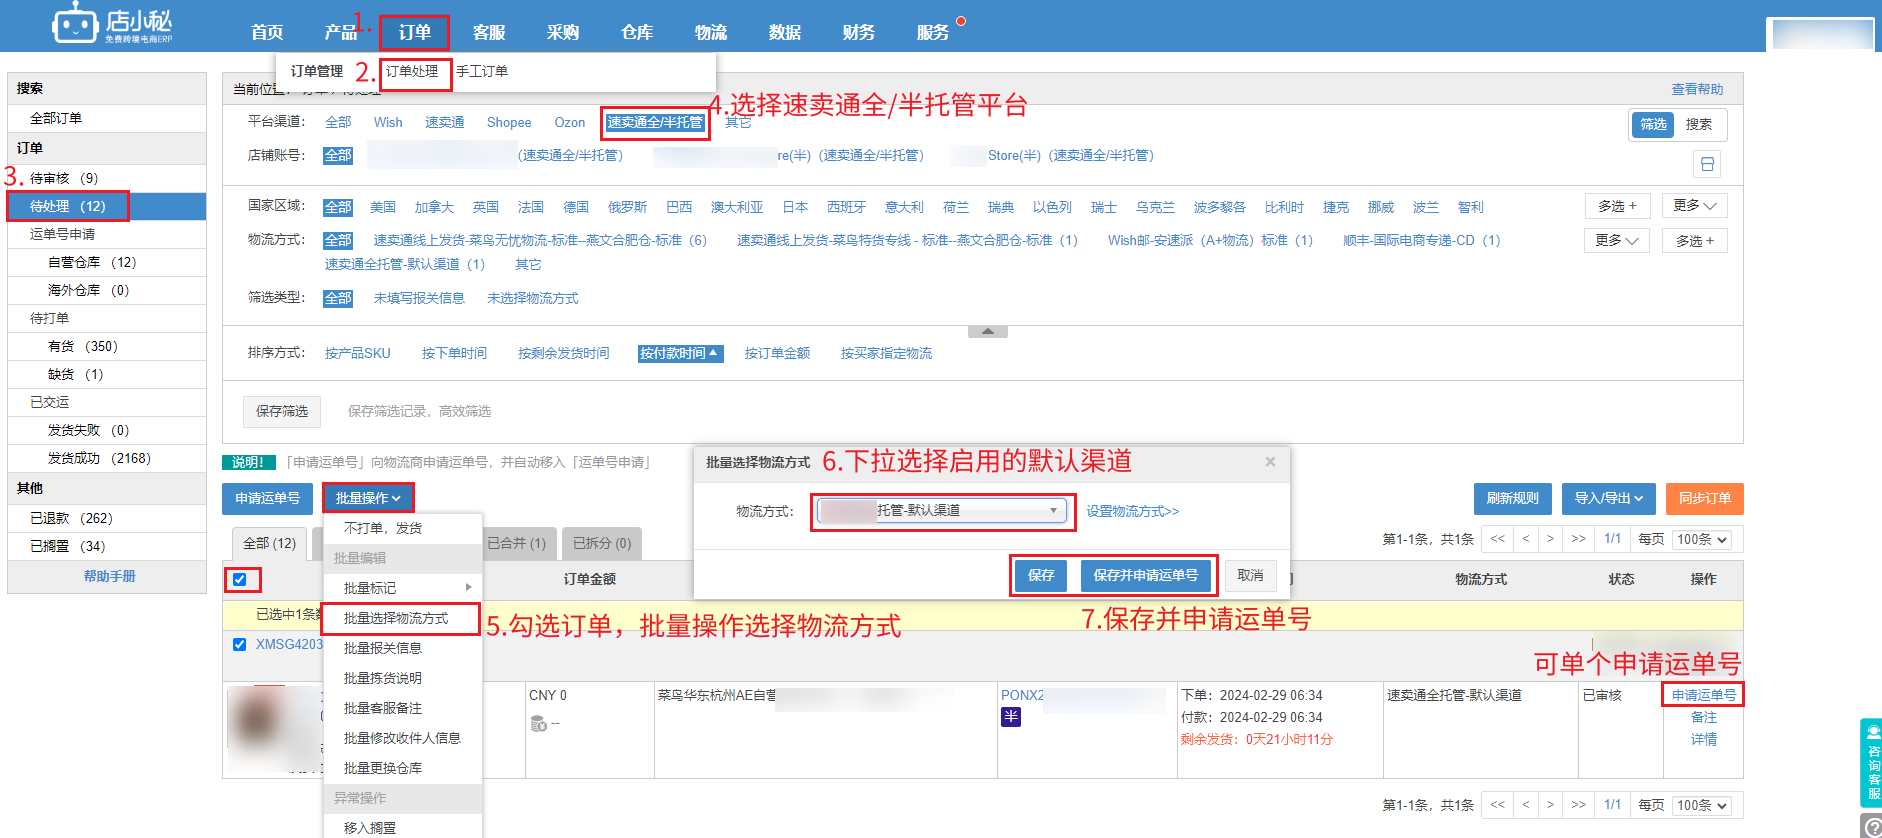Click the blue 申请运单号 toolbar button
1882x838 pixels.
[268, 498]
